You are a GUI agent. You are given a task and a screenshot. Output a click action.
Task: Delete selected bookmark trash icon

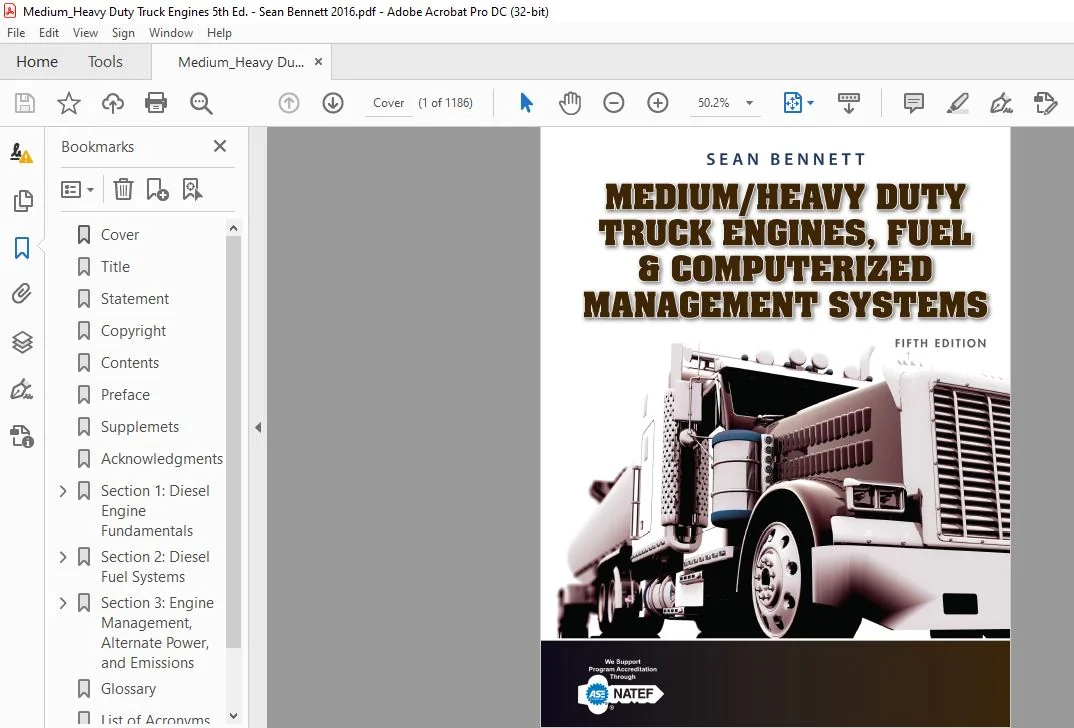pyautogui.click(x=123, y=189)
